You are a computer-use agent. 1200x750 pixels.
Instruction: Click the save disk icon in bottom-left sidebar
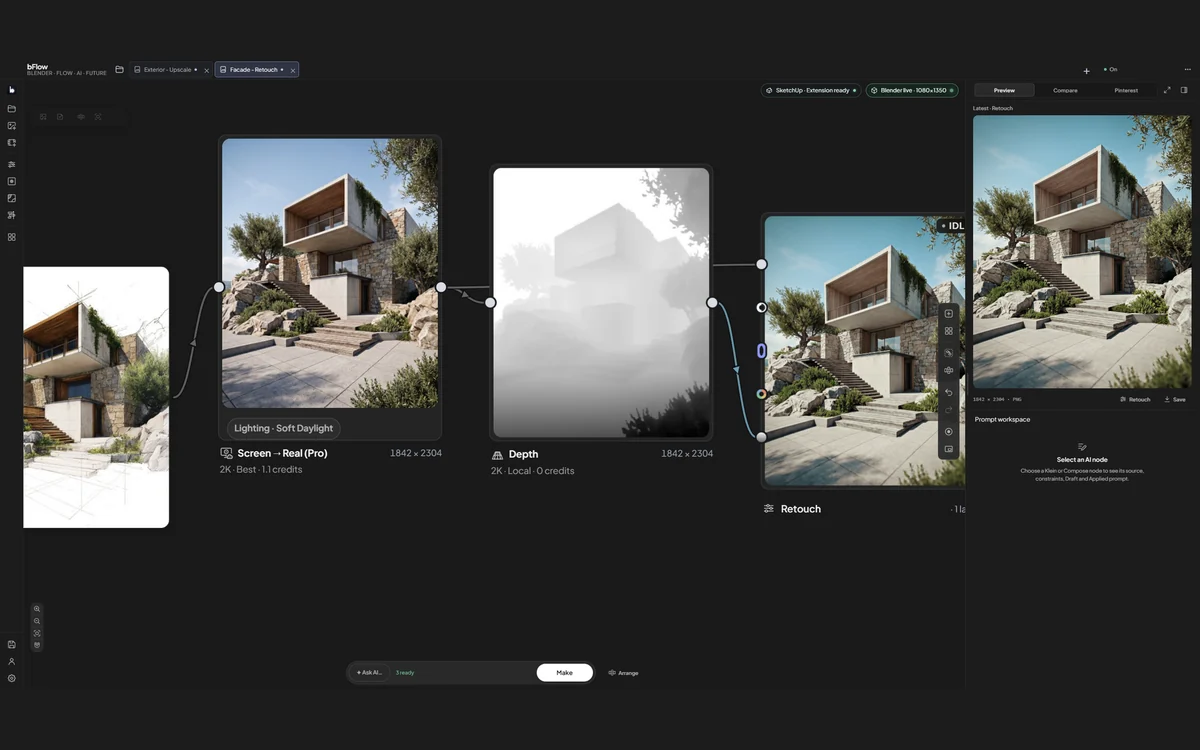pos(12,645)
